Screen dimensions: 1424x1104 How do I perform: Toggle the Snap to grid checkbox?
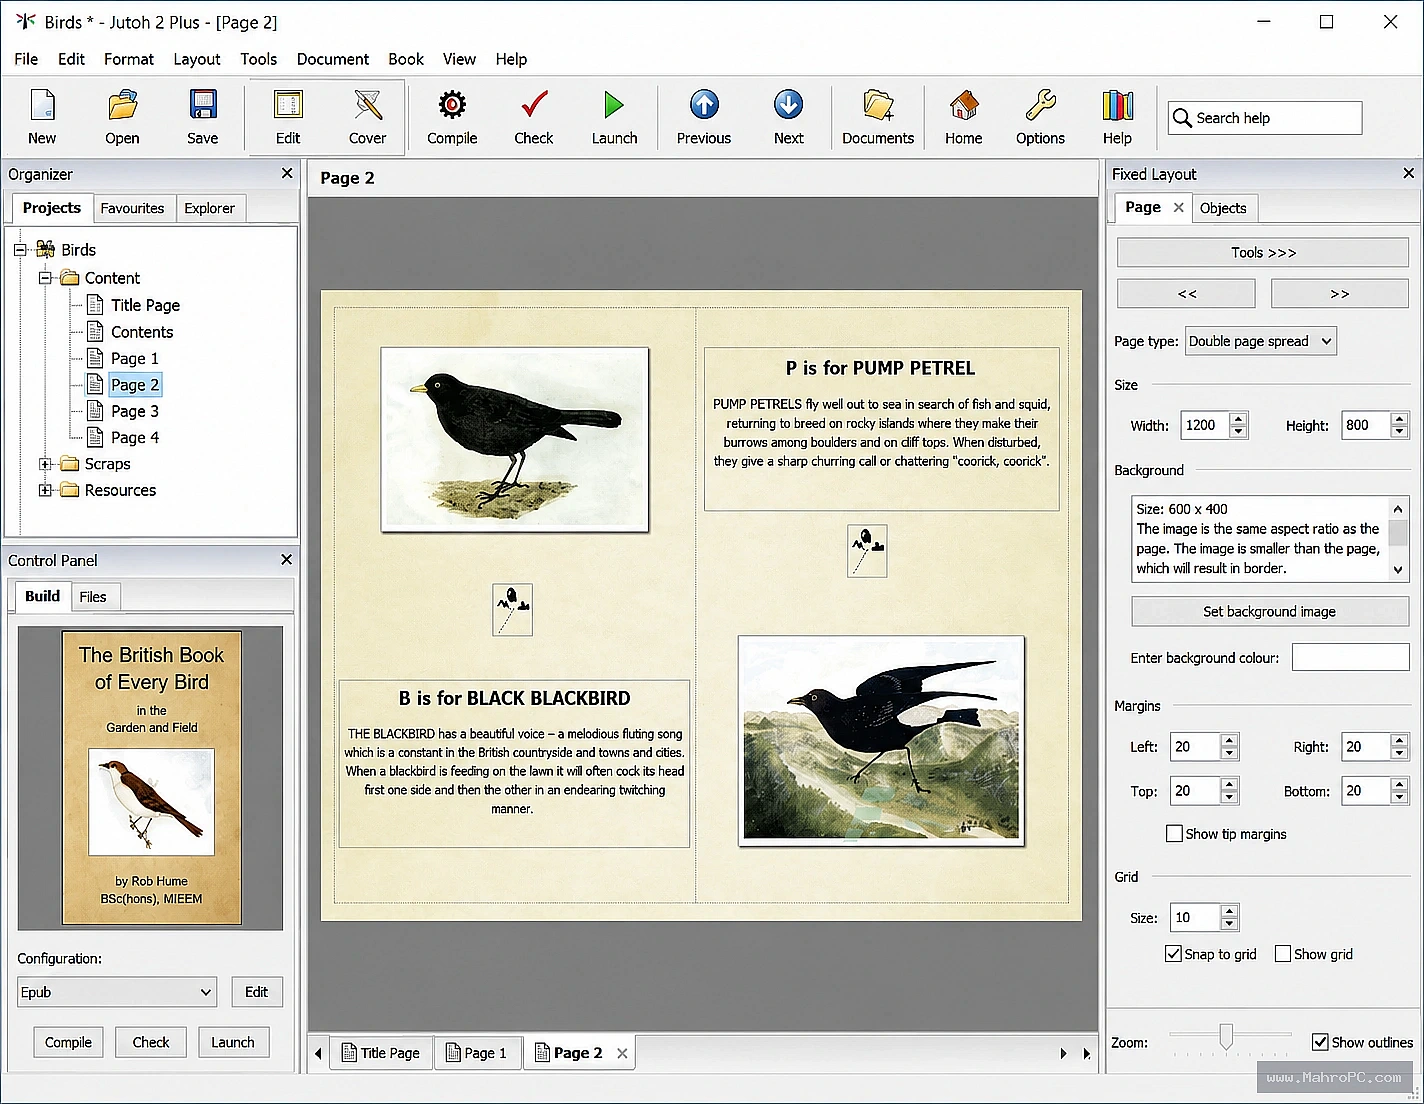1173,954
